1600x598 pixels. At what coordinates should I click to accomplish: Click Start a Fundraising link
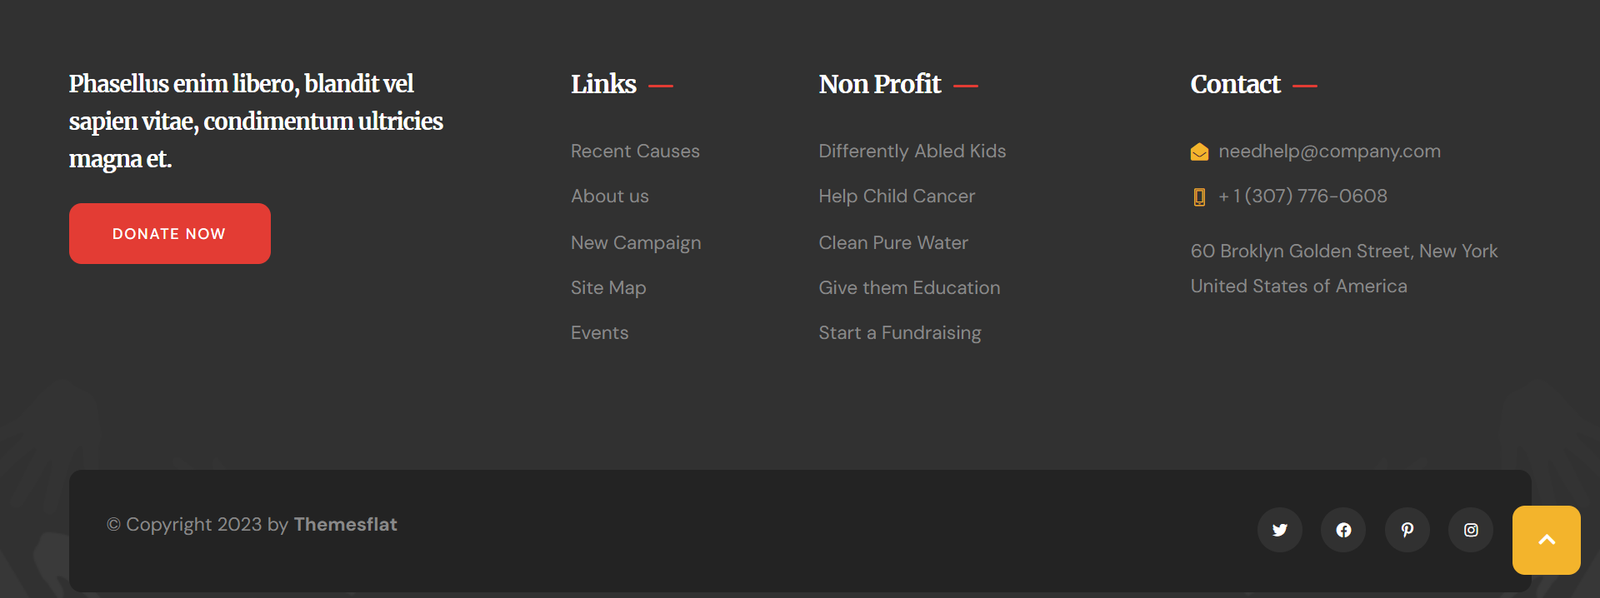(x=900, y=333)
